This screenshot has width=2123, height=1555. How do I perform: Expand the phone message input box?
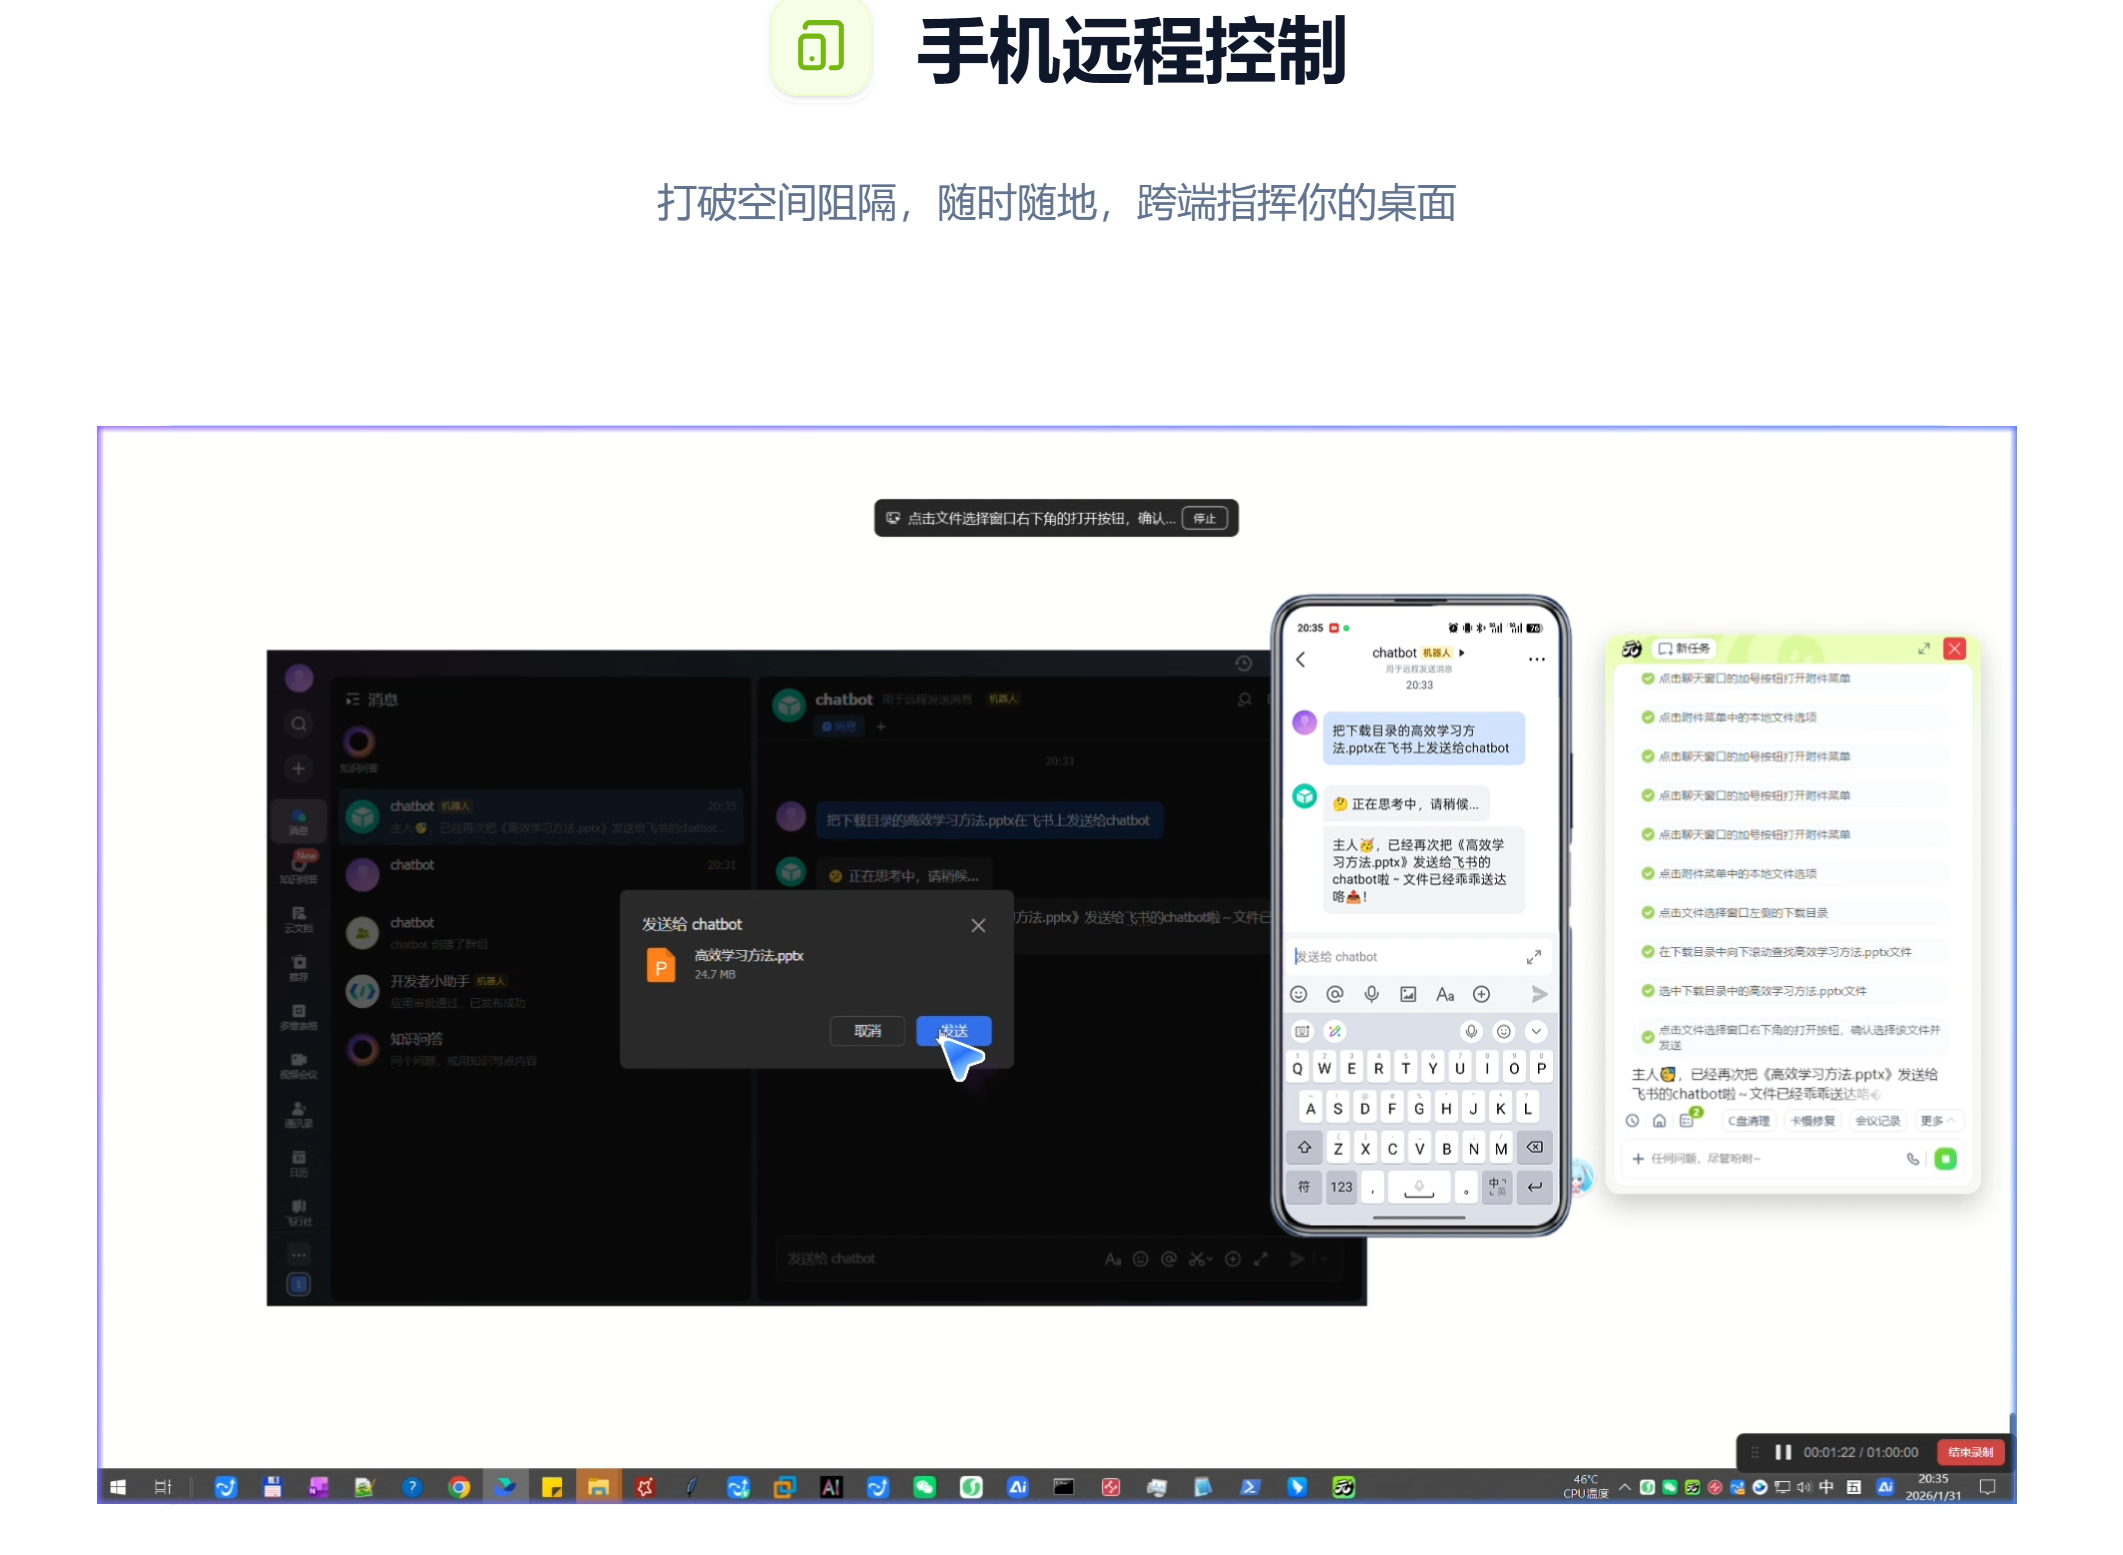(1533, 957)
